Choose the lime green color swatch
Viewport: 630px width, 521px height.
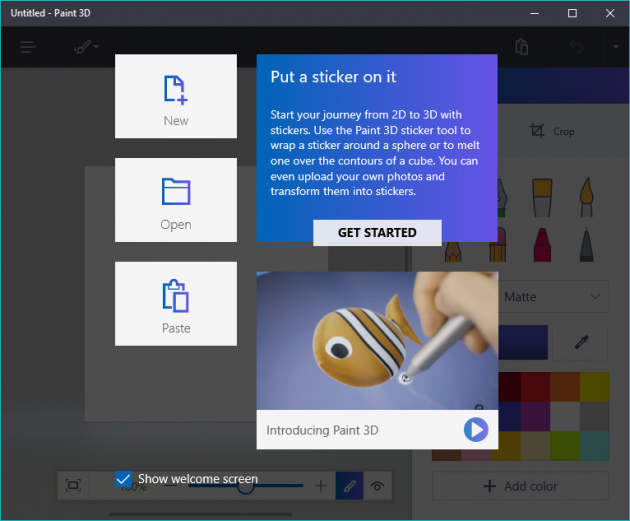point(565,446)
